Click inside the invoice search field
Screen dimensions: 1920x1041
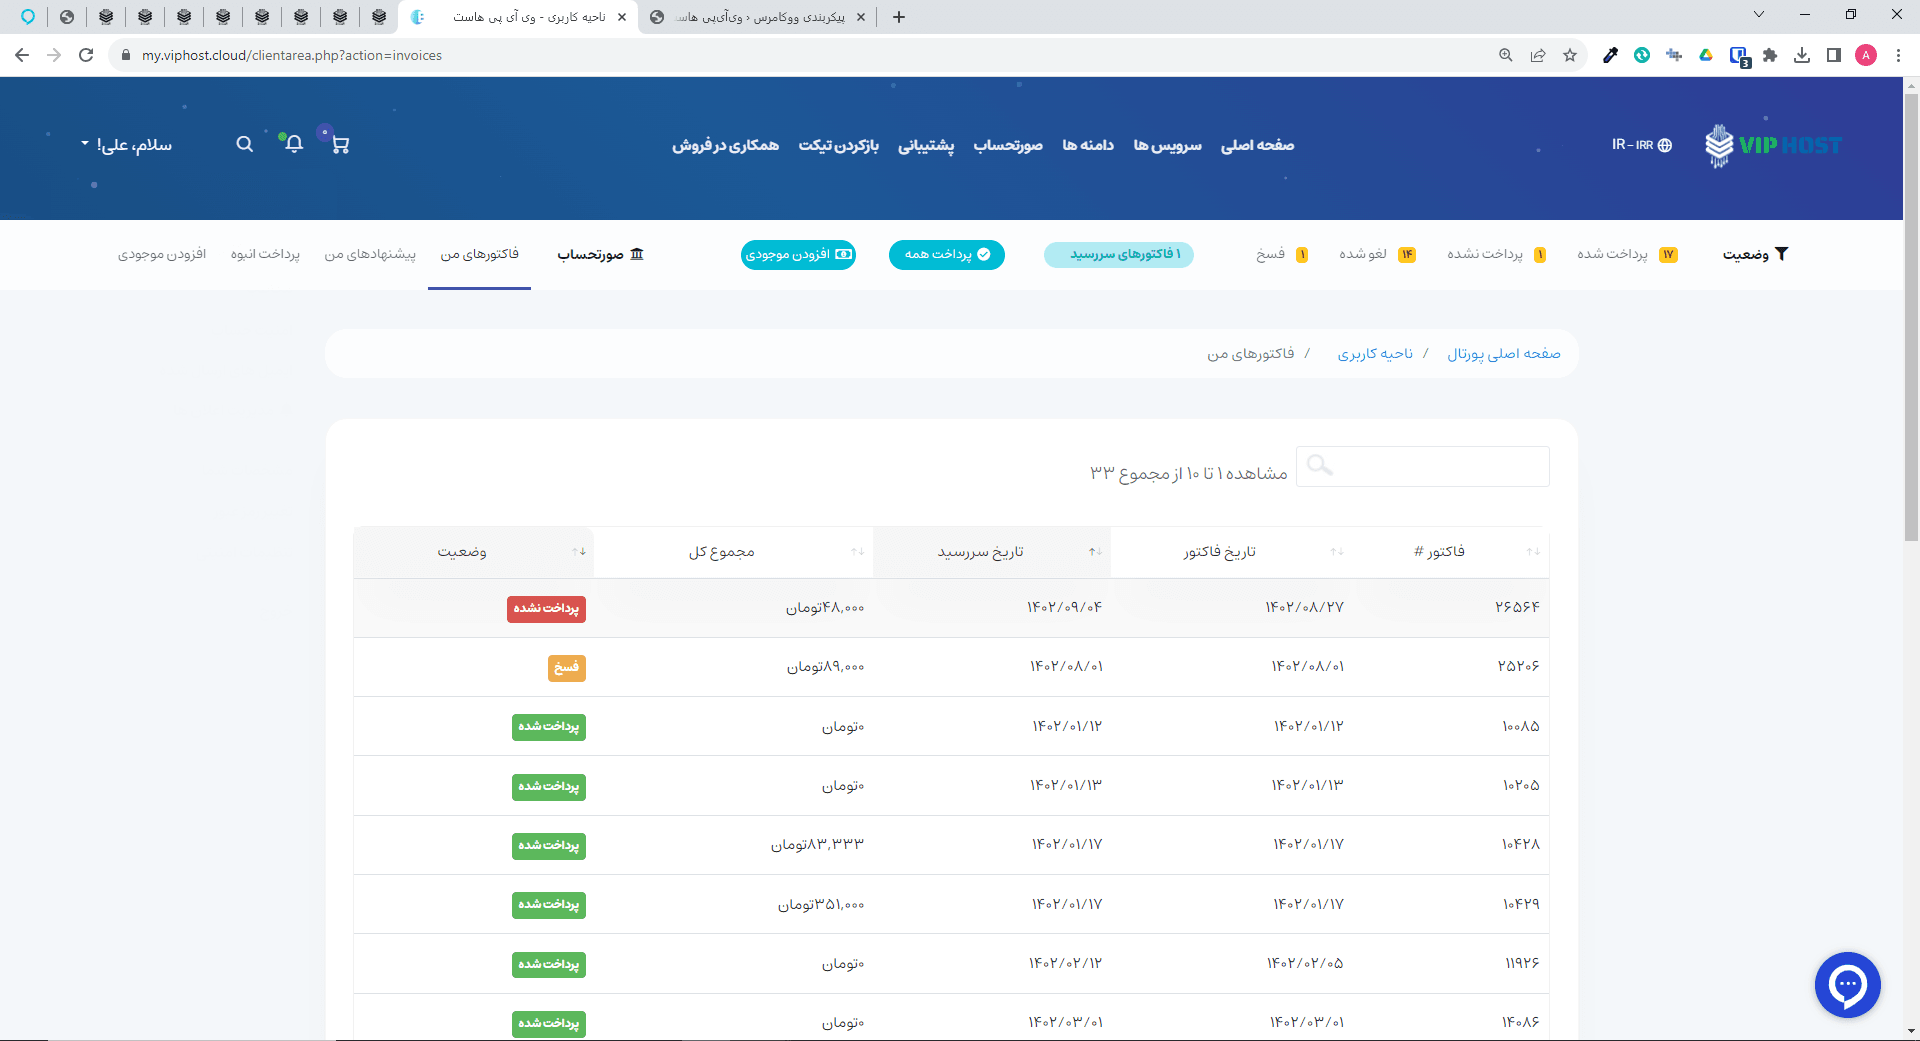1422,466
